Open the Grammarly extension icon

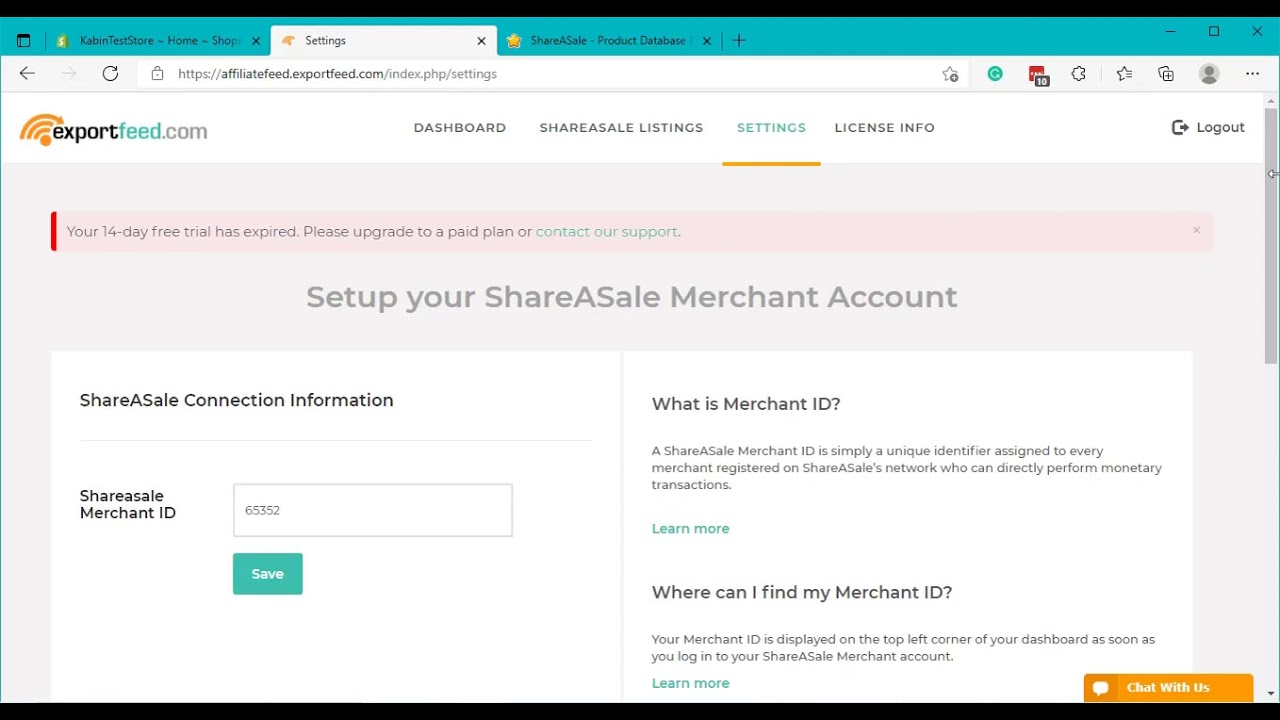[995, 74]
